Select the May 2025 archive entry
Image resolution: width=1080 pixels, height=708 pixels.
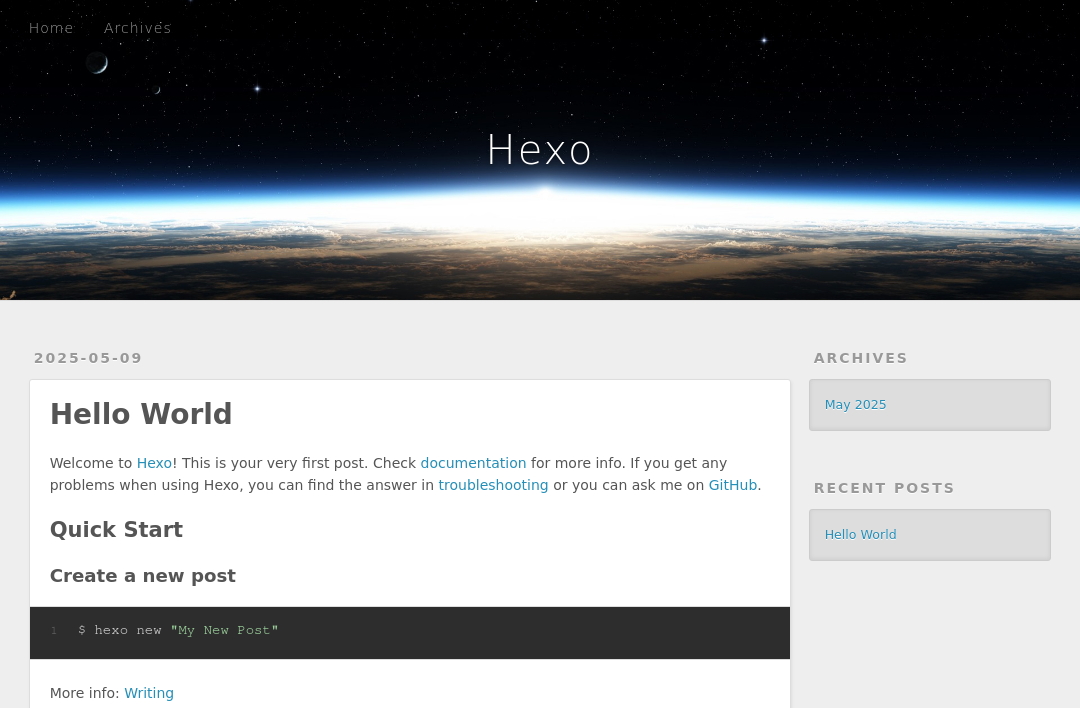pos(855,405)
